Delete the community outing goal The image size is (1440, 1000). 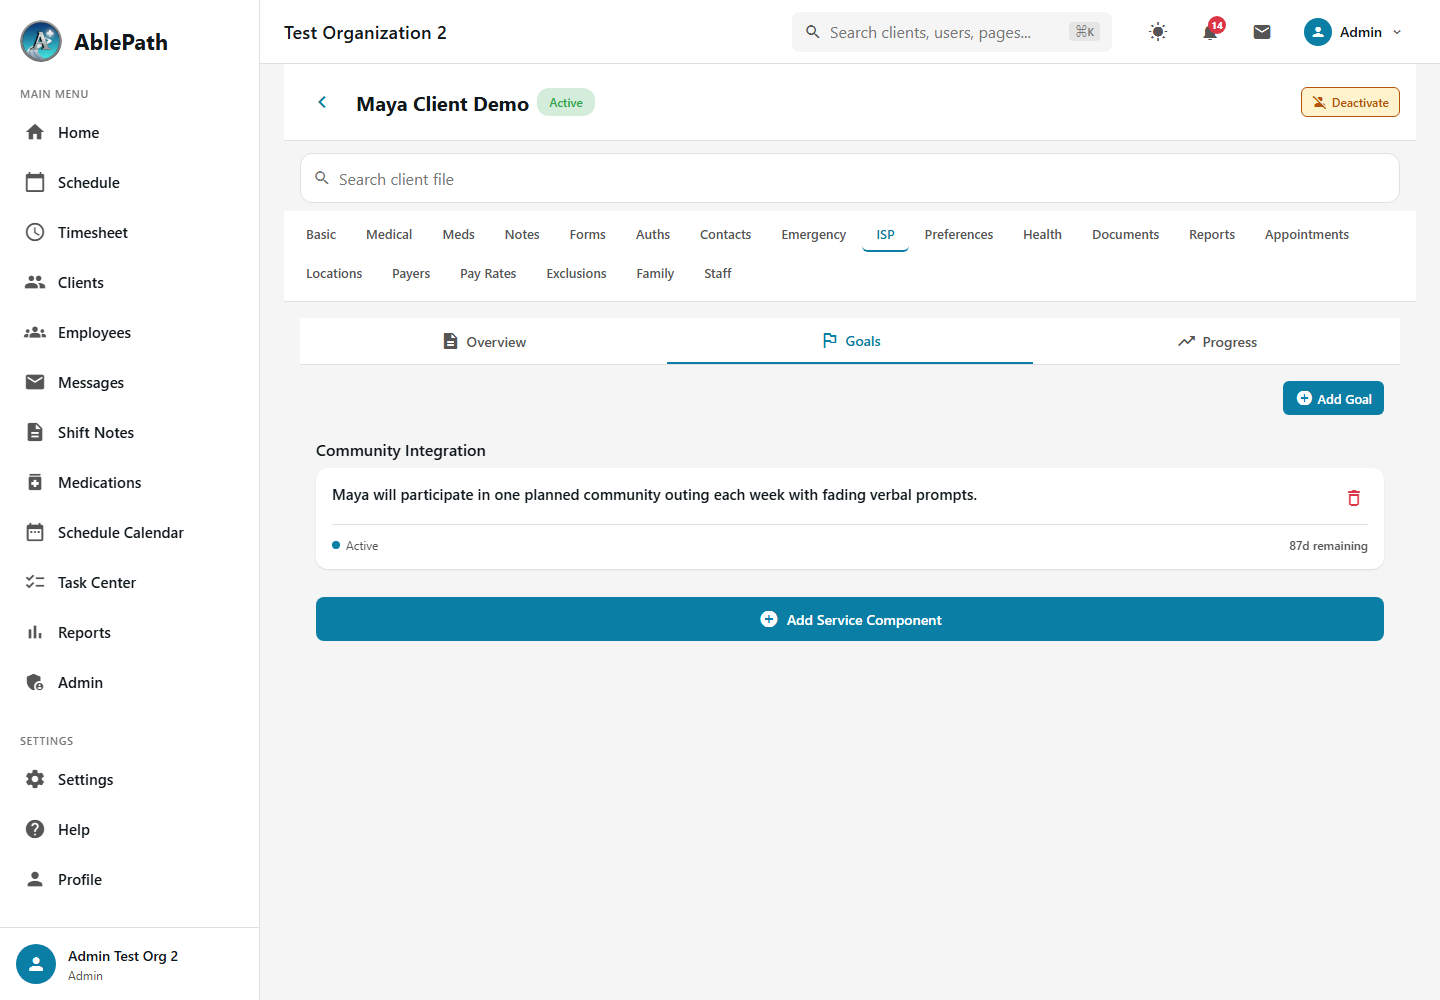pos(1354,498)
